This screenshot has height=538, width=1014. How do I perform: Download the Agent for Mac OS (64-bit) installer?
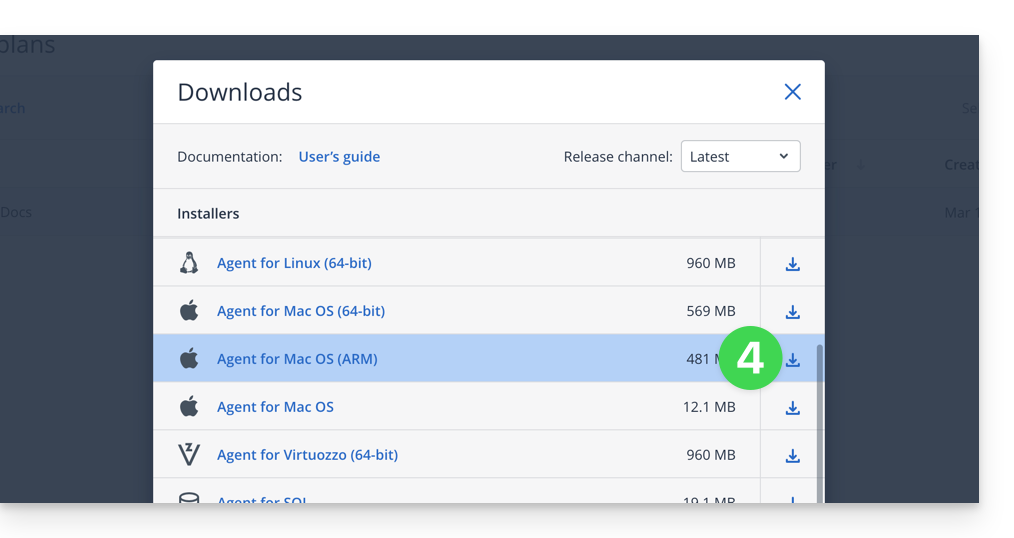pos(792,312)
